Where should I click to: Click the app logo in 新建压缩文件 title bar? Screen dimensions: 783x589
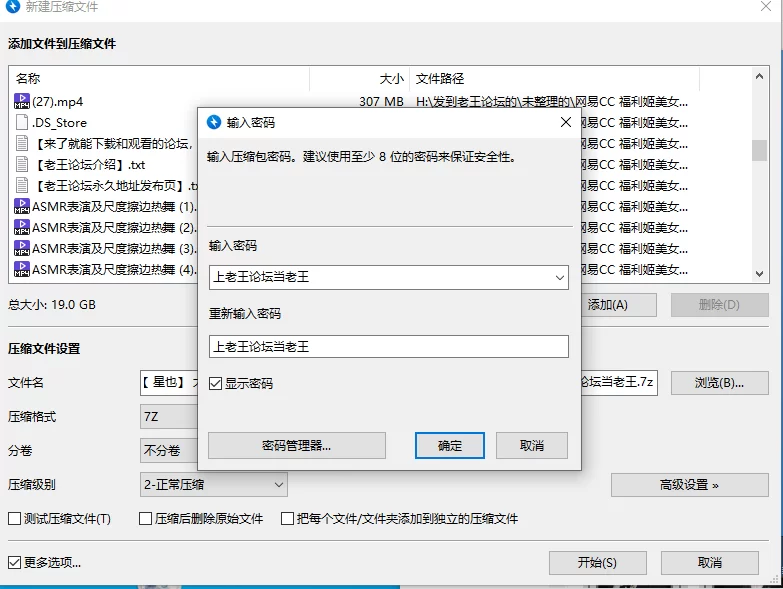click(13, 6)
